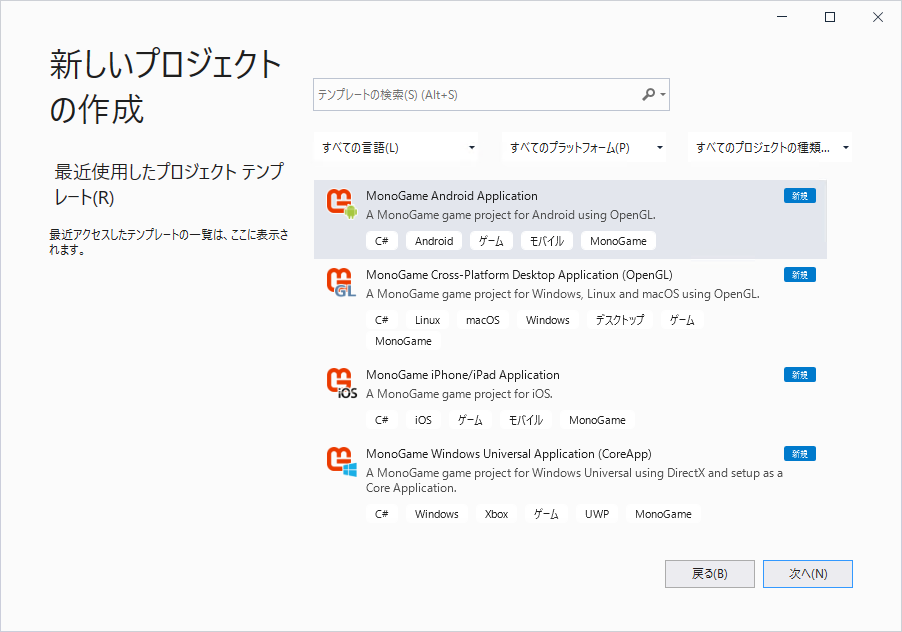This screenshot has width=902, height=632.
Task: Click the Windows, Linux and macOS OpenGL description
Action: click(563, 294)
